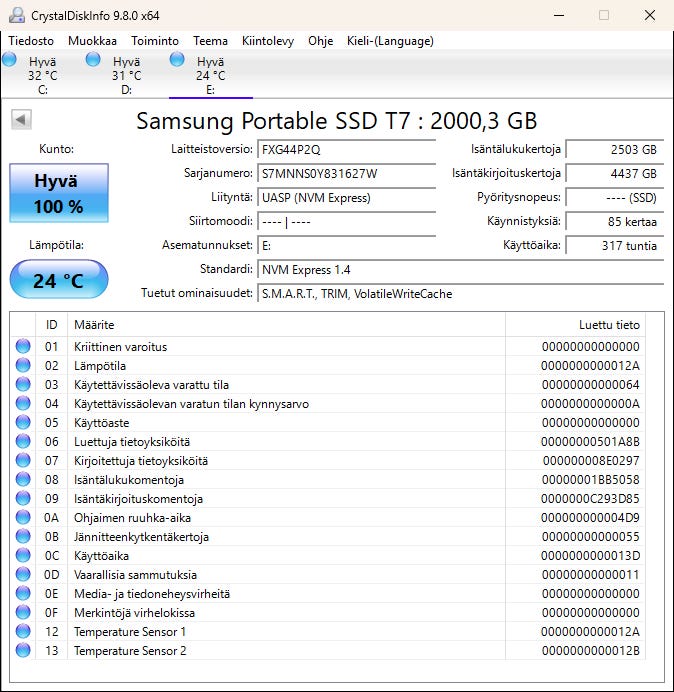The image size is (674, 692).
Task: Click the Sarjanumero serial number field
Action: coord(346,173)
